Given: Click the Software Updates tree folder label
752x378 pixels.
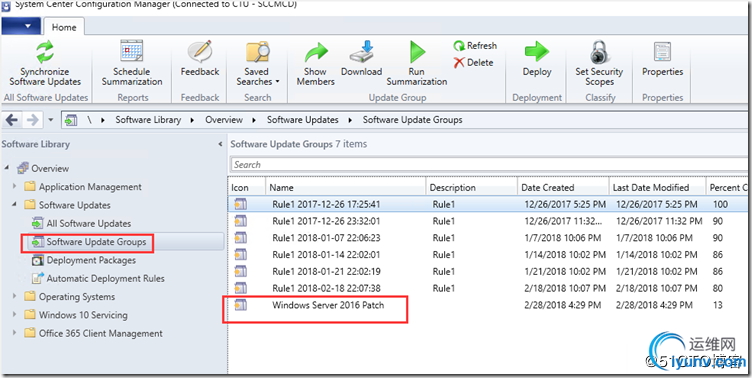Looking at the screenshot, I should pos(74,205).
